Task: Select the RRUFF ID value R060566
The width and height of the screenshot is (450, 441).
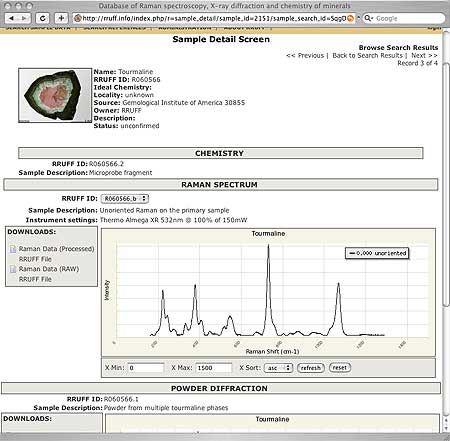Action: pos(146,80)
